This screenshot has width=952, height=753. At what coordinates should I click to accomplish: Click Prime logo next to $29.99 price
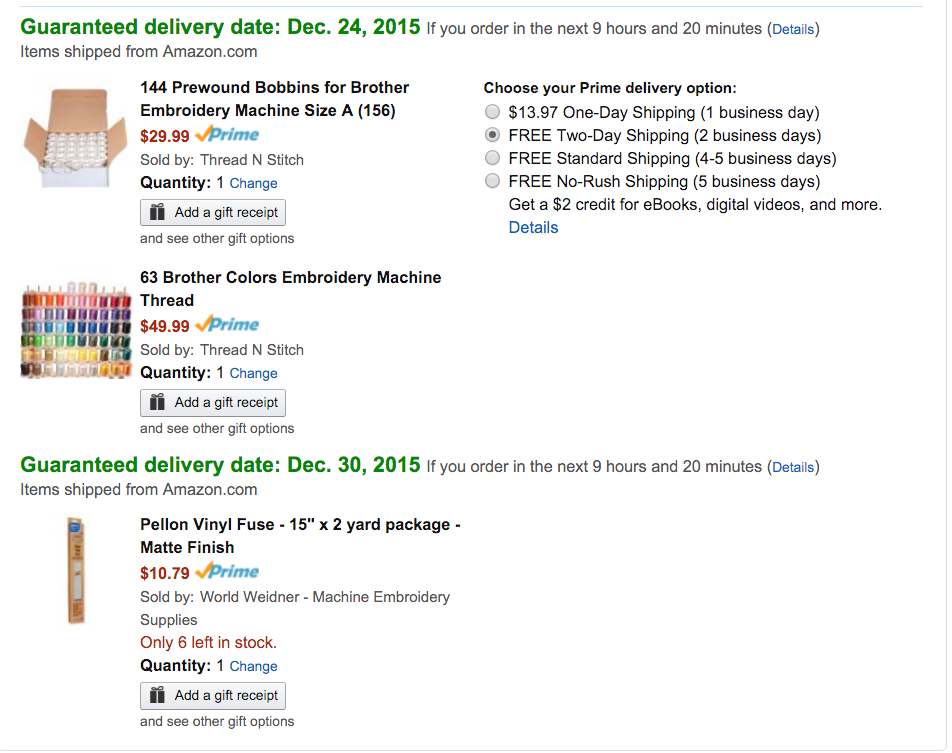click(228, 135)
